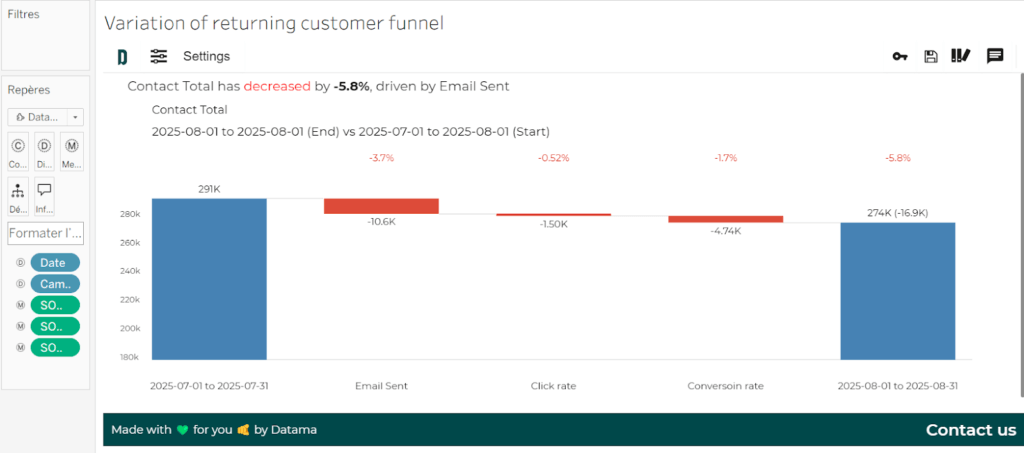Select the Cam.. dimension pill
1024x453 pixels.
point(55,284)
